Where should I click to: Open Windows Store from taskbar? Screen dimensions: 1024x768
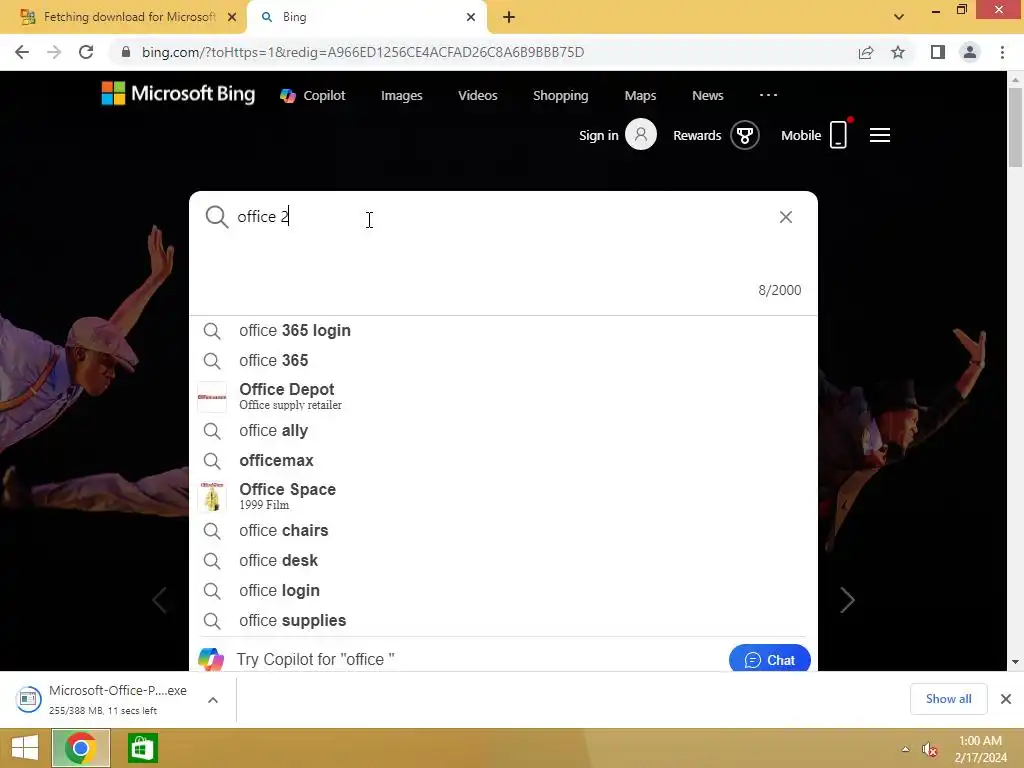coord(142,748)
